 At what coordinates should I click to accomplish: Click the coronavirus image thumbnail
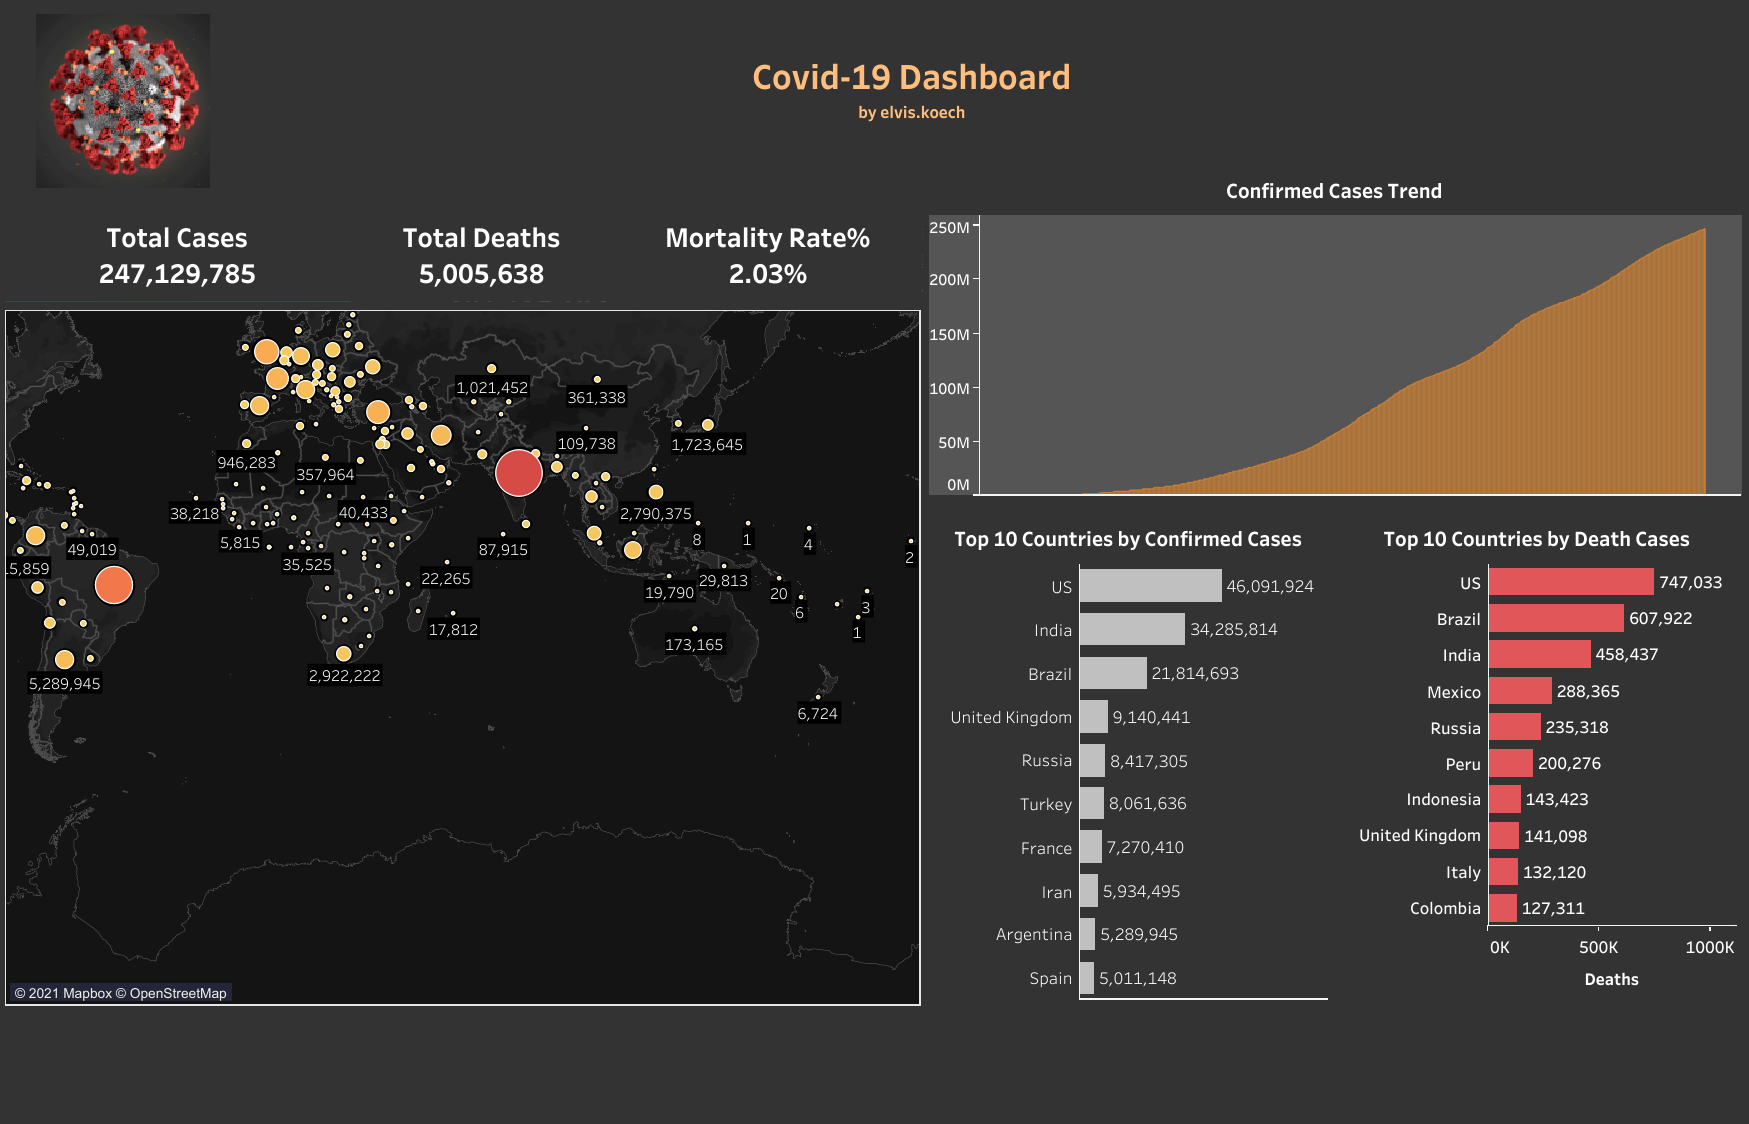(x=123, y=101)
